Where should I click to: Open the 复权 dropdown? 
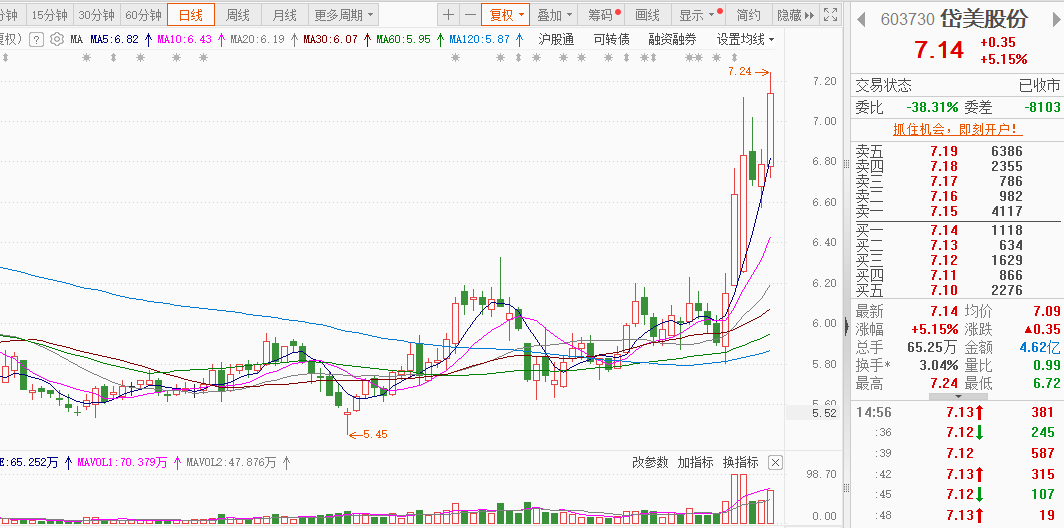pyautogui.click(x=506, y=14)
